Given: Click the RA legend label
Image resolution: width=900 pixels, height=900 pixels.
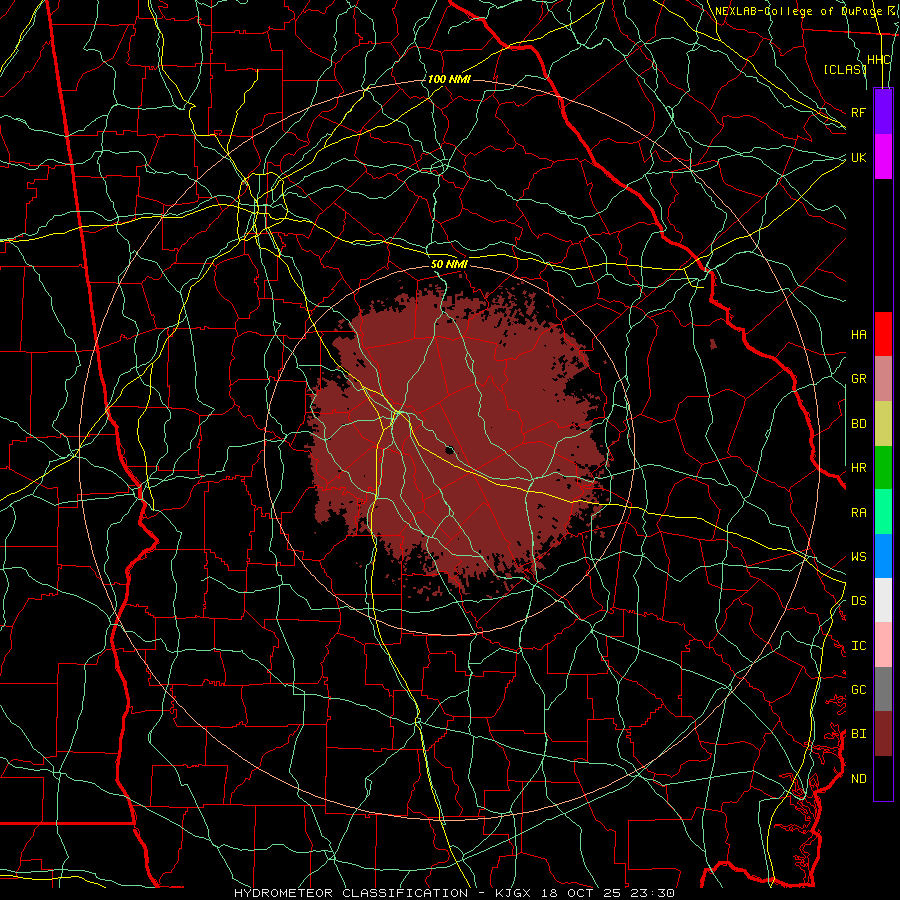Looking at the screenshot, I should (858, 513).
